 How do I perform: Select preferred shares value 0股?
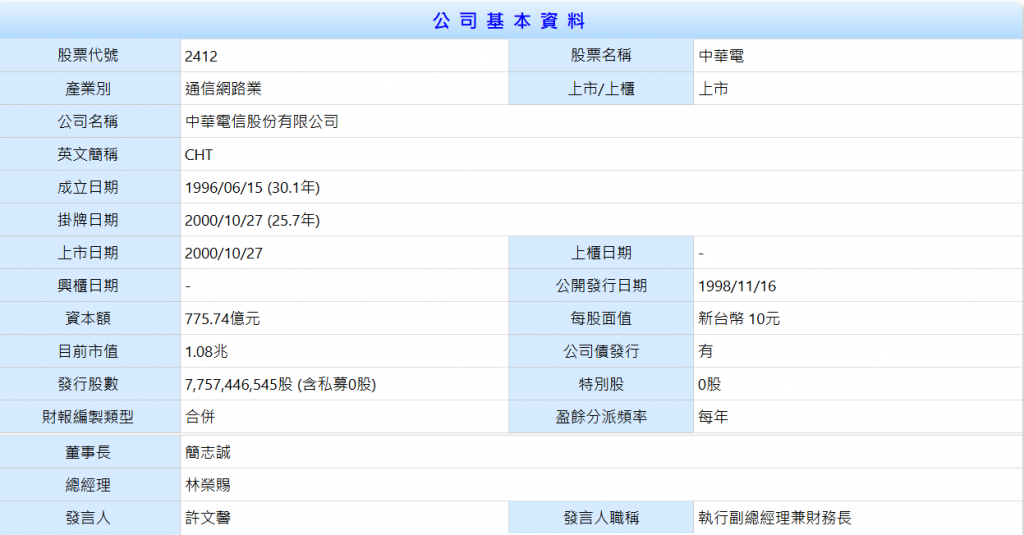709,384
